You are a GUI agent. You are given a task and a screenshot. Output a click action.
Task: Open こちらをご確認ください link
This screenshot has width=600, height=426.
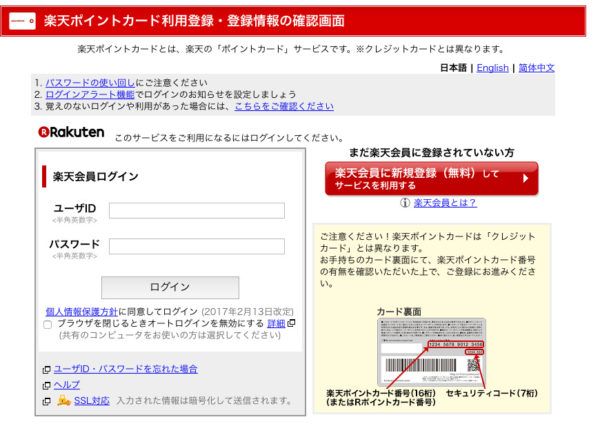tap(284, 106)
